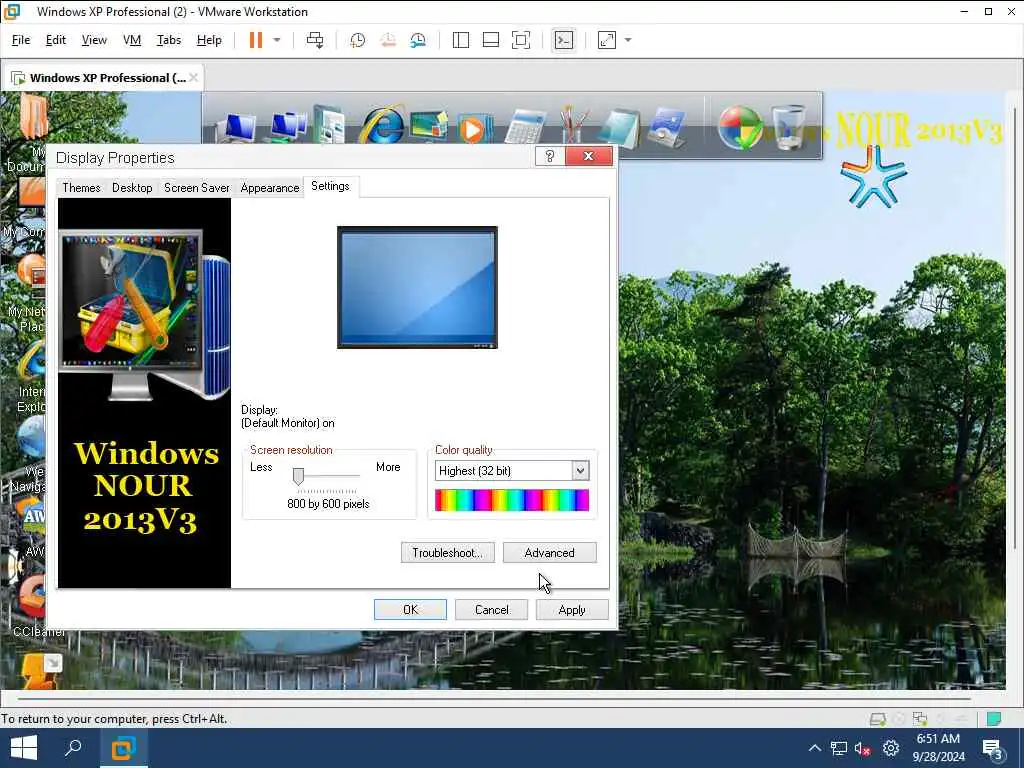
Task: Open the VMware console view icon
Action: coord(564,40)
